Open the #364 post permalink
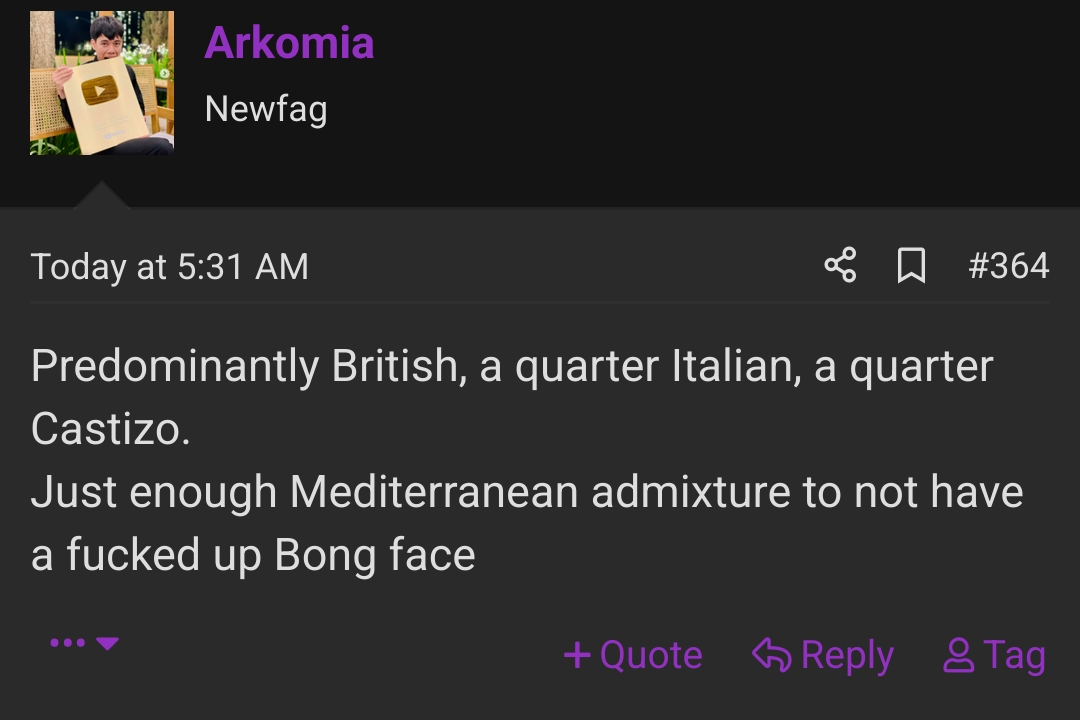The height and width of the screenshot is (720, 1080). pyautogui.click(x=1008, y=266)
